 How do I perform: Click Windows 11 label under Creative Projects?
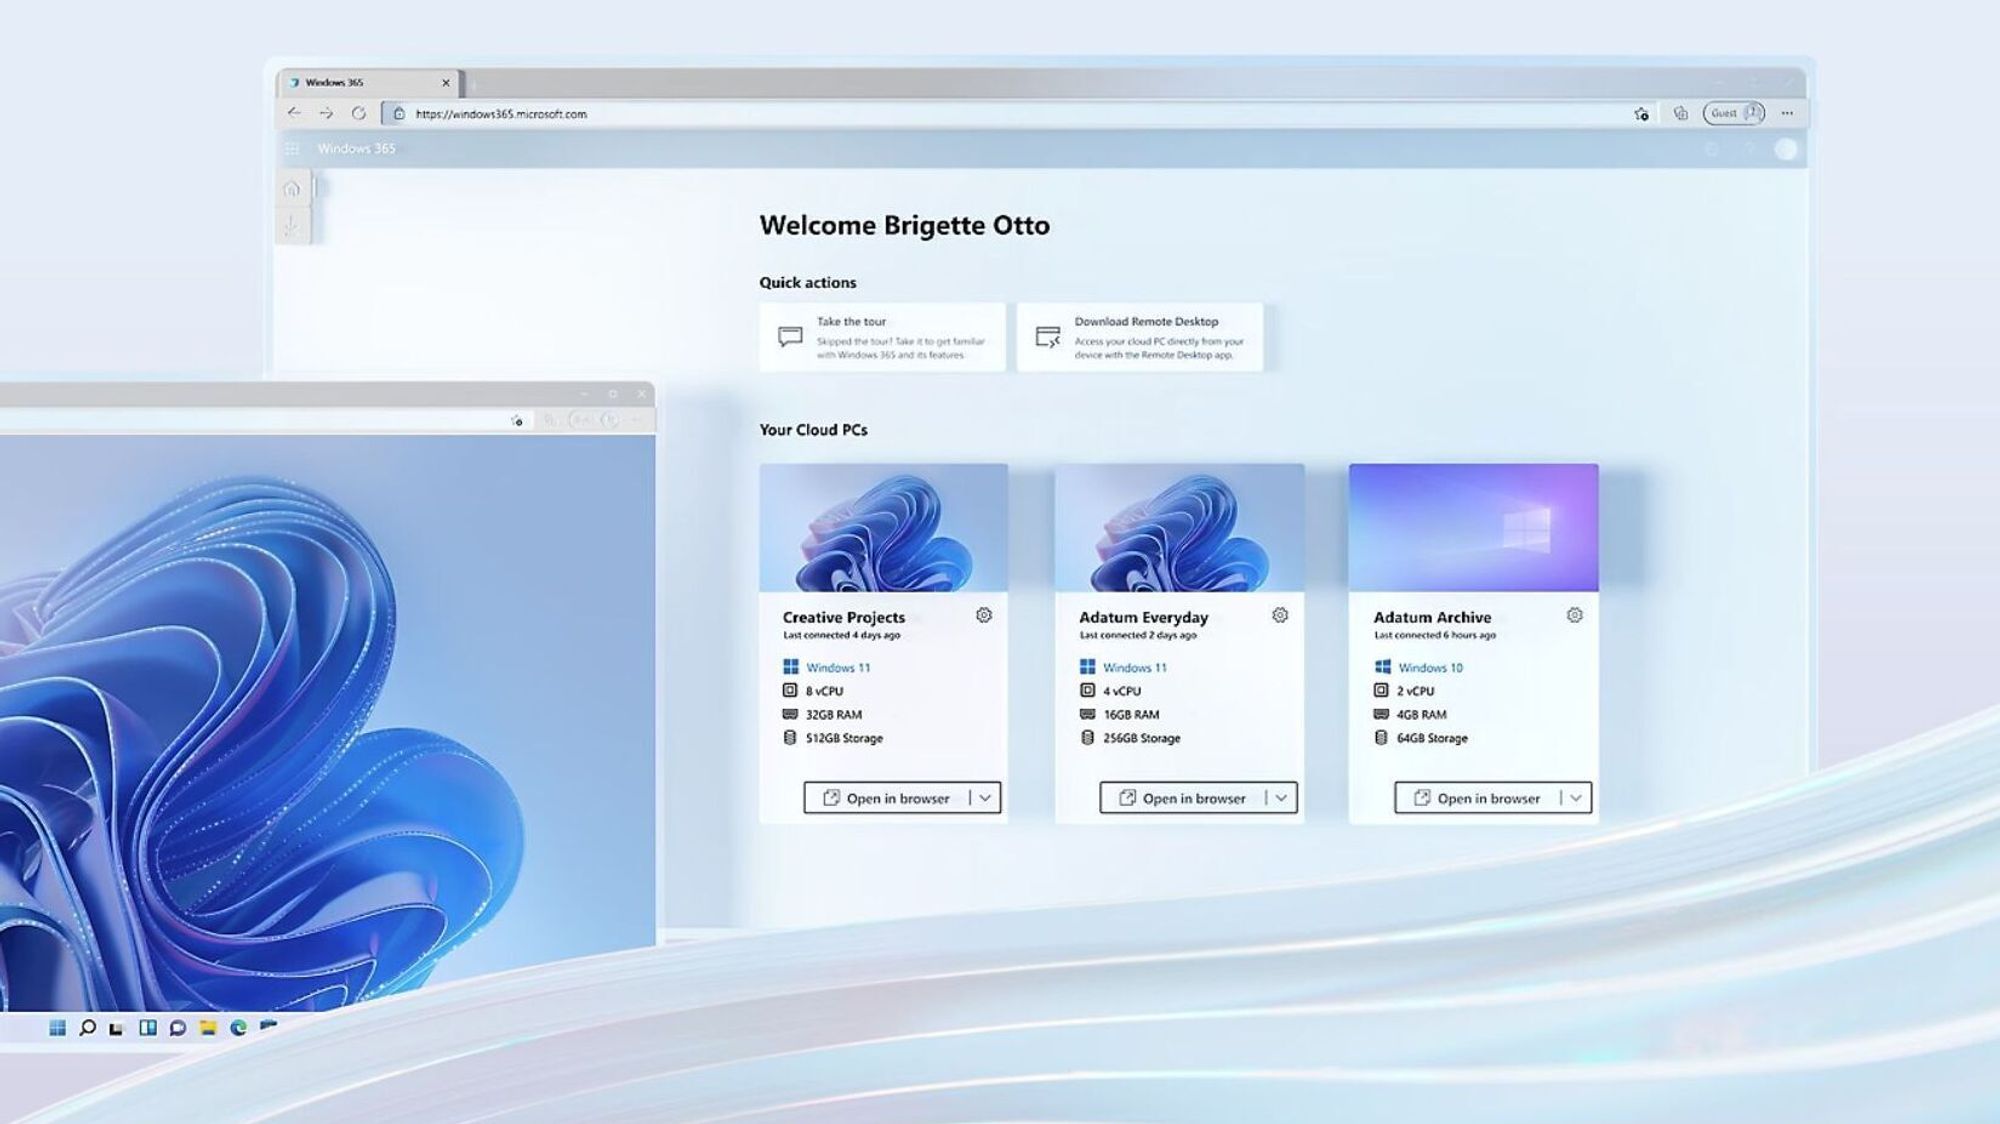point(838,668)
